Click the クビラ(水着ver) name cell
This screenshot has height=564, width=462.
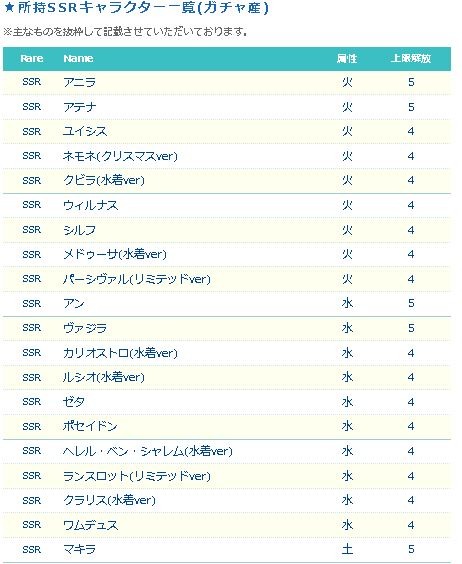pyautogui.click(x=104, y=180)
